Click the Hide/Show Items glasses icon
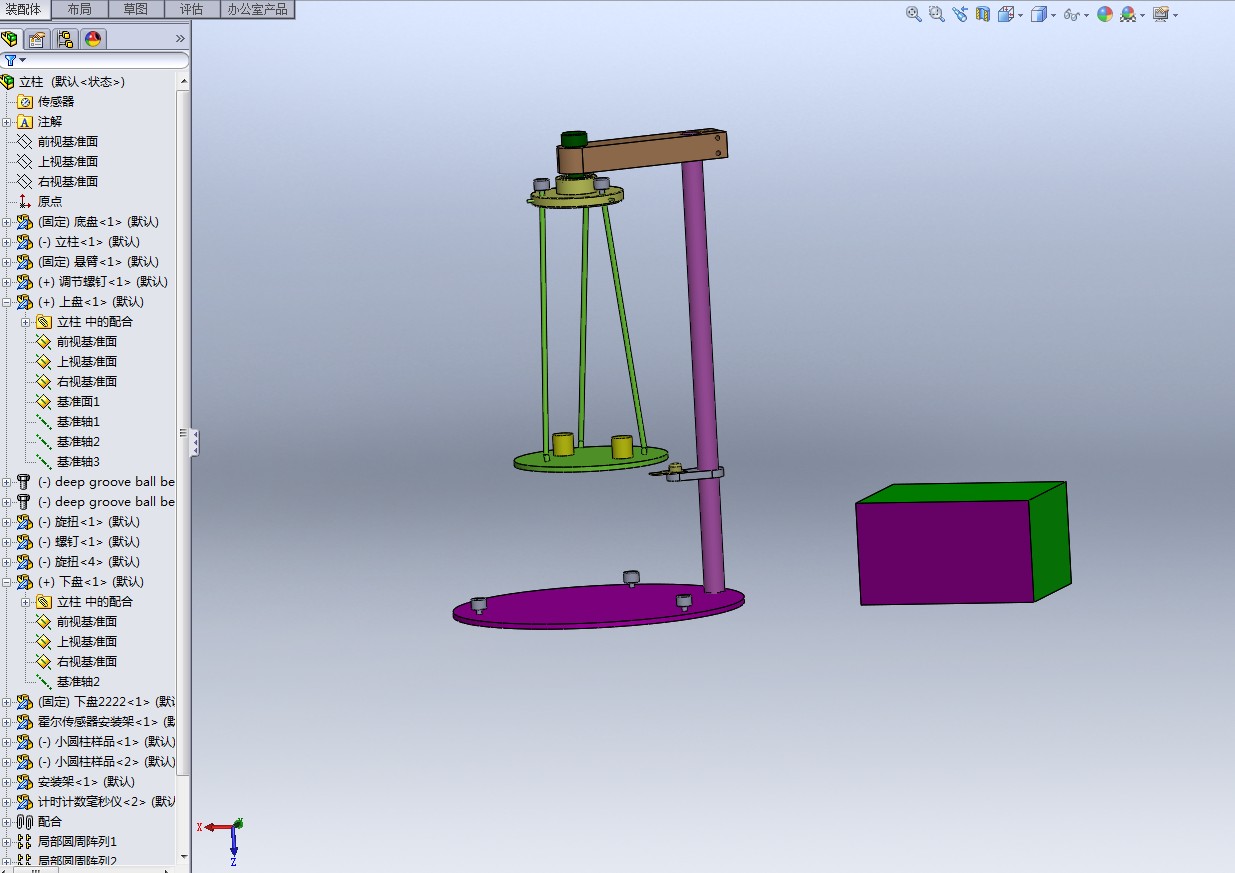Image resolution: width=1235 pixels, height=873 pixels. pyautogui.click(x=1071, y=14)
